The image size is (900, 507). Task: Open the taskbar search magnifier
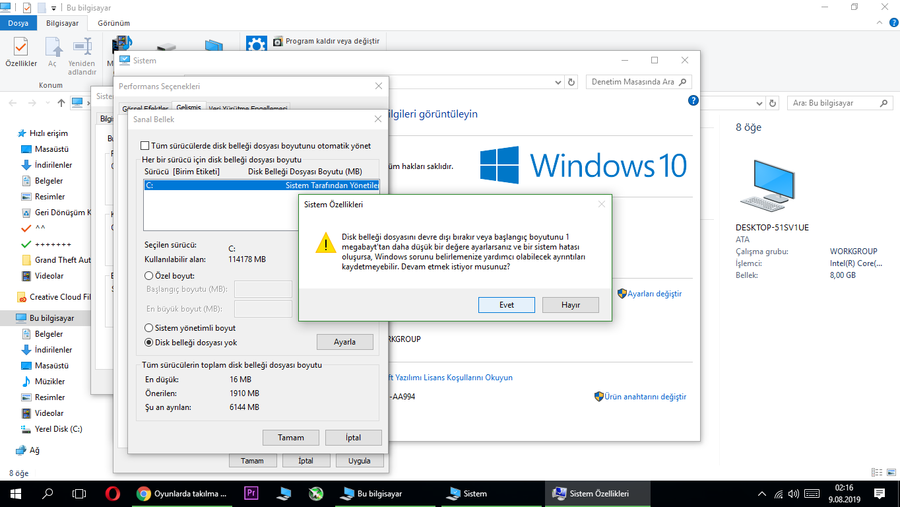48,493
